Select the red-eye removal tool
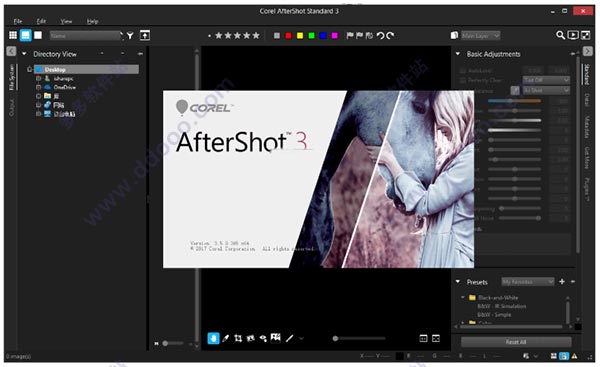The height and width of the screenshot is (367, 600). click(263, 338)
